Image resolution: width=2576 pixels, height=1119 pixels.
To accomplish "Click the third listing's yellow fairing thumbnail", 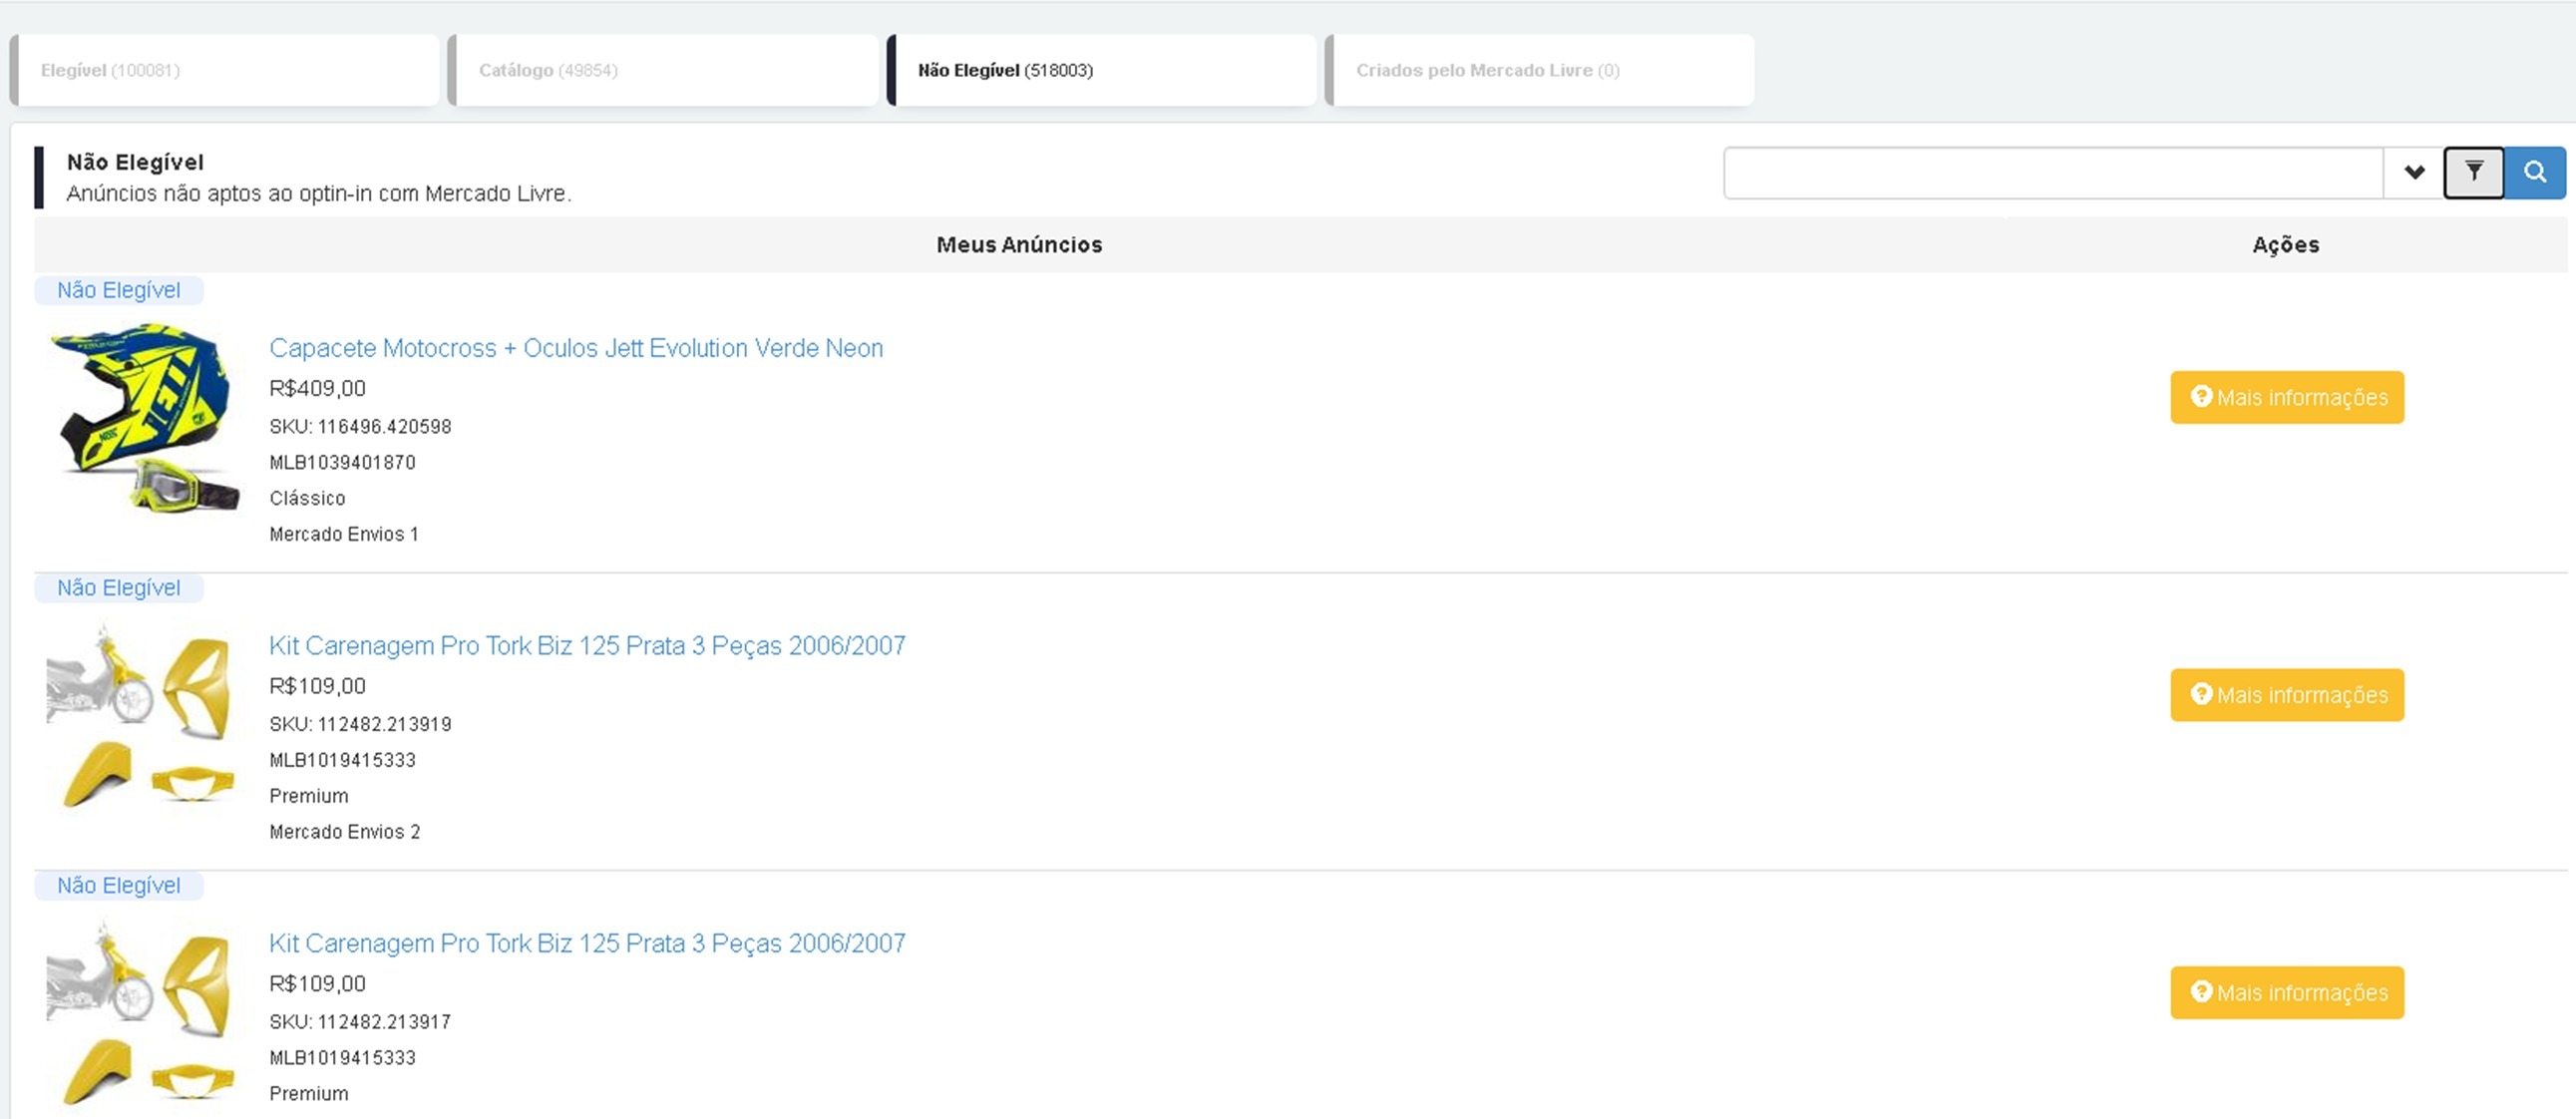I will (140, 1012).
